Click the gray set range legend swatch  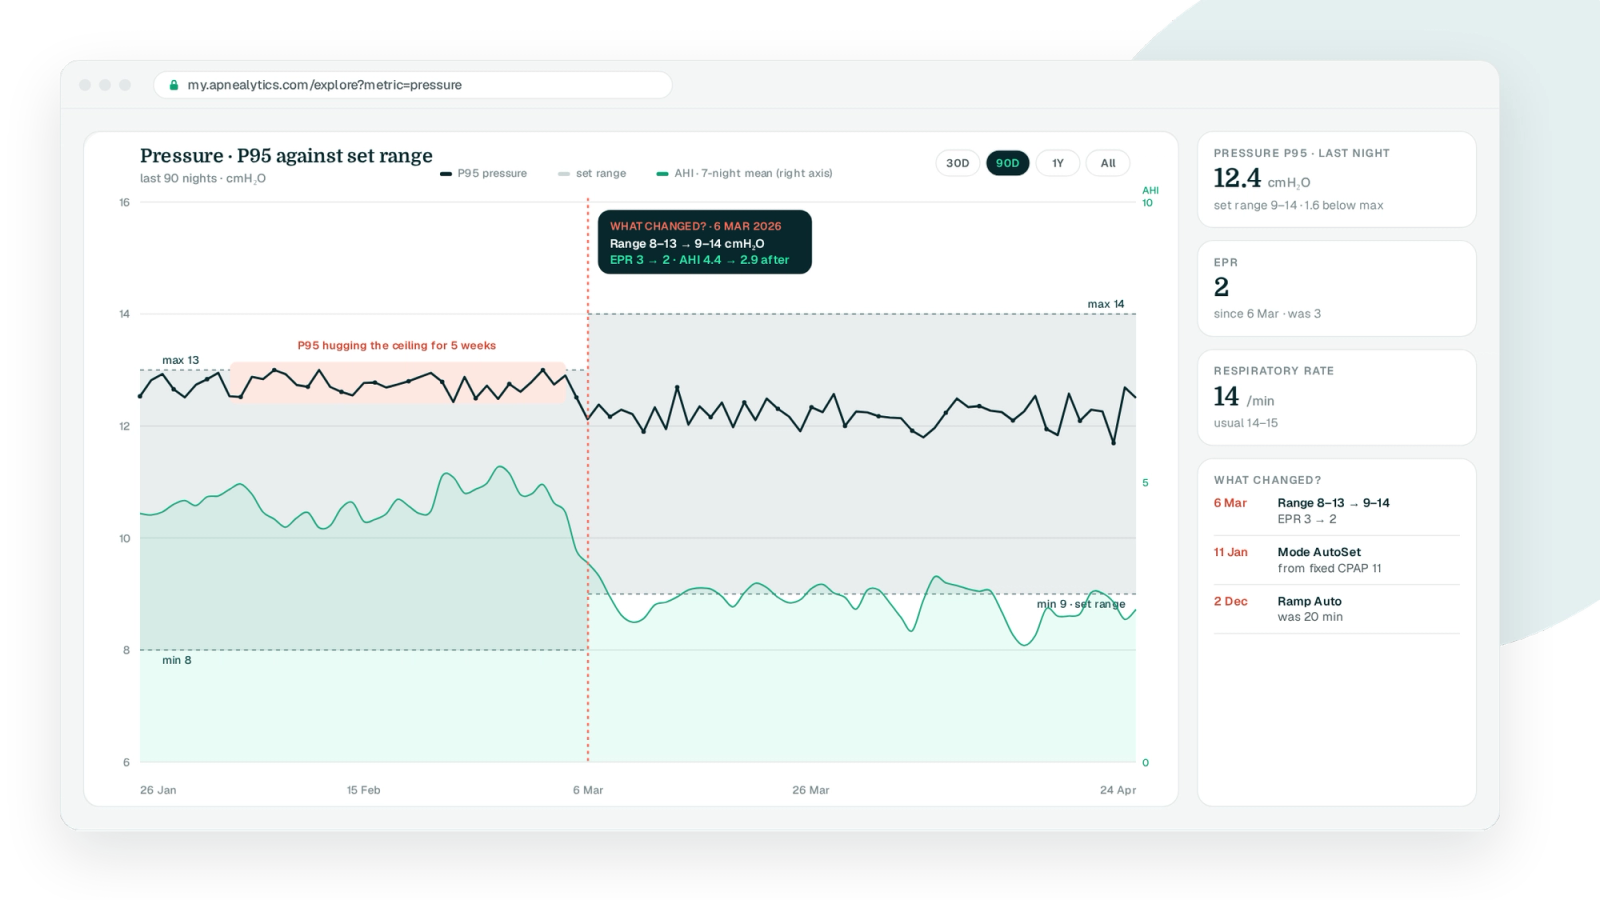pos(564,174)
